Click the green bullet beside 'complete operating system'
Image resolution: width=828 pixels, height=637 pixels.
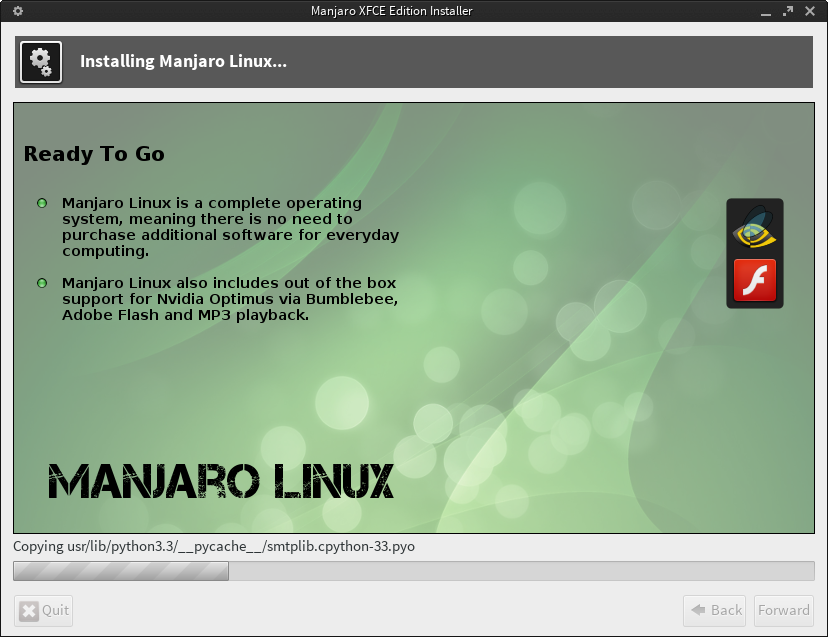click(42, 203)
